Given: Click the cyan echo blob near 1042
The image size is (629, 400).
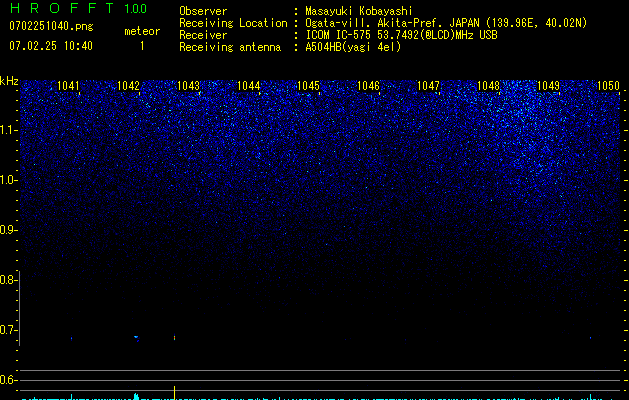Looking at the screenshot, I should (136, 338).
